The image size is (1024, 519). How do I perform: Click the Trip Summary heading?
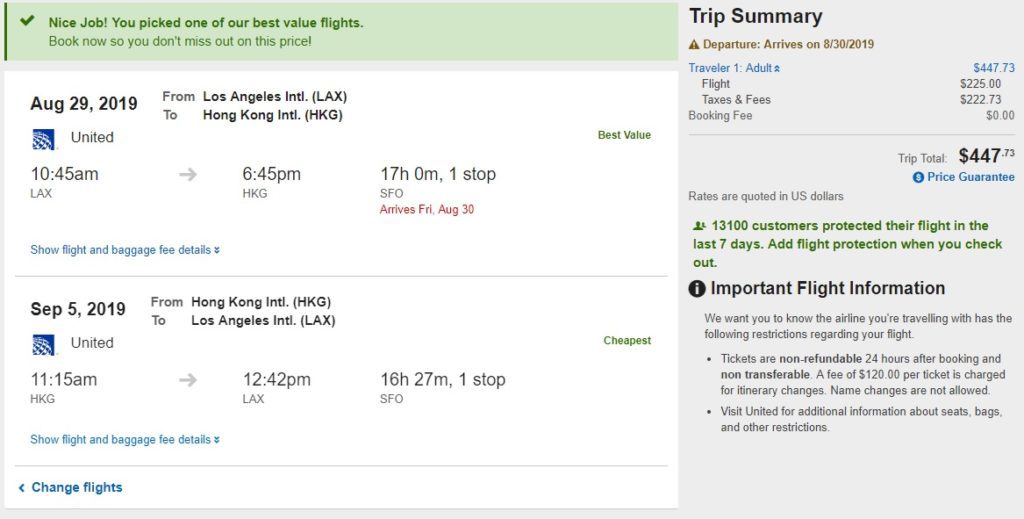755,17
